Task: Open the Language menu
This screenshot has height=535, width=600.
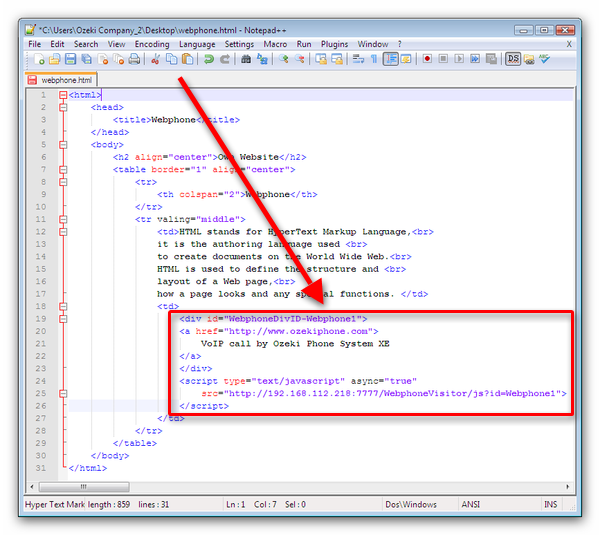Action: click(x=197, y=44)
